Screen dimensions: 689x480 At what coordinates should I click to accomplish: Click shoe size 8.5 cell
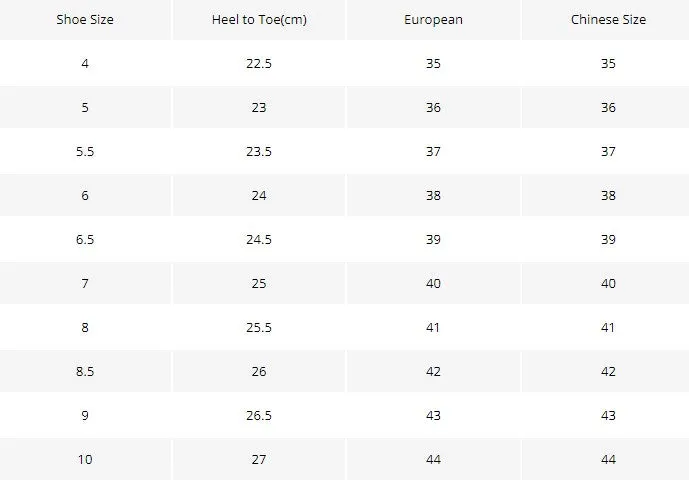pyautogui.click(x=85, y=371)
